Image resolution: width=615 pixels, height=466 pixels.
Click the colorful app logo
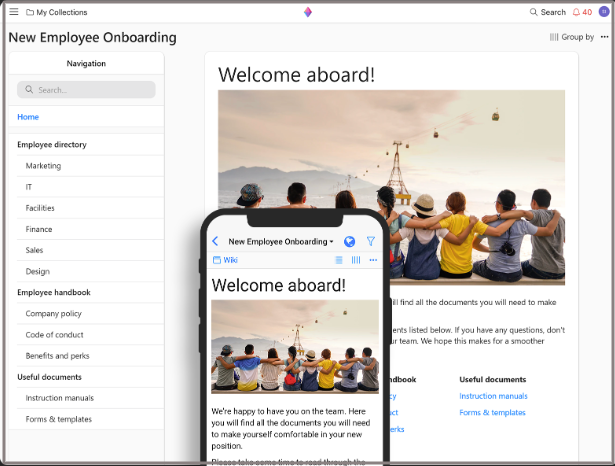[x=308, y=12]
